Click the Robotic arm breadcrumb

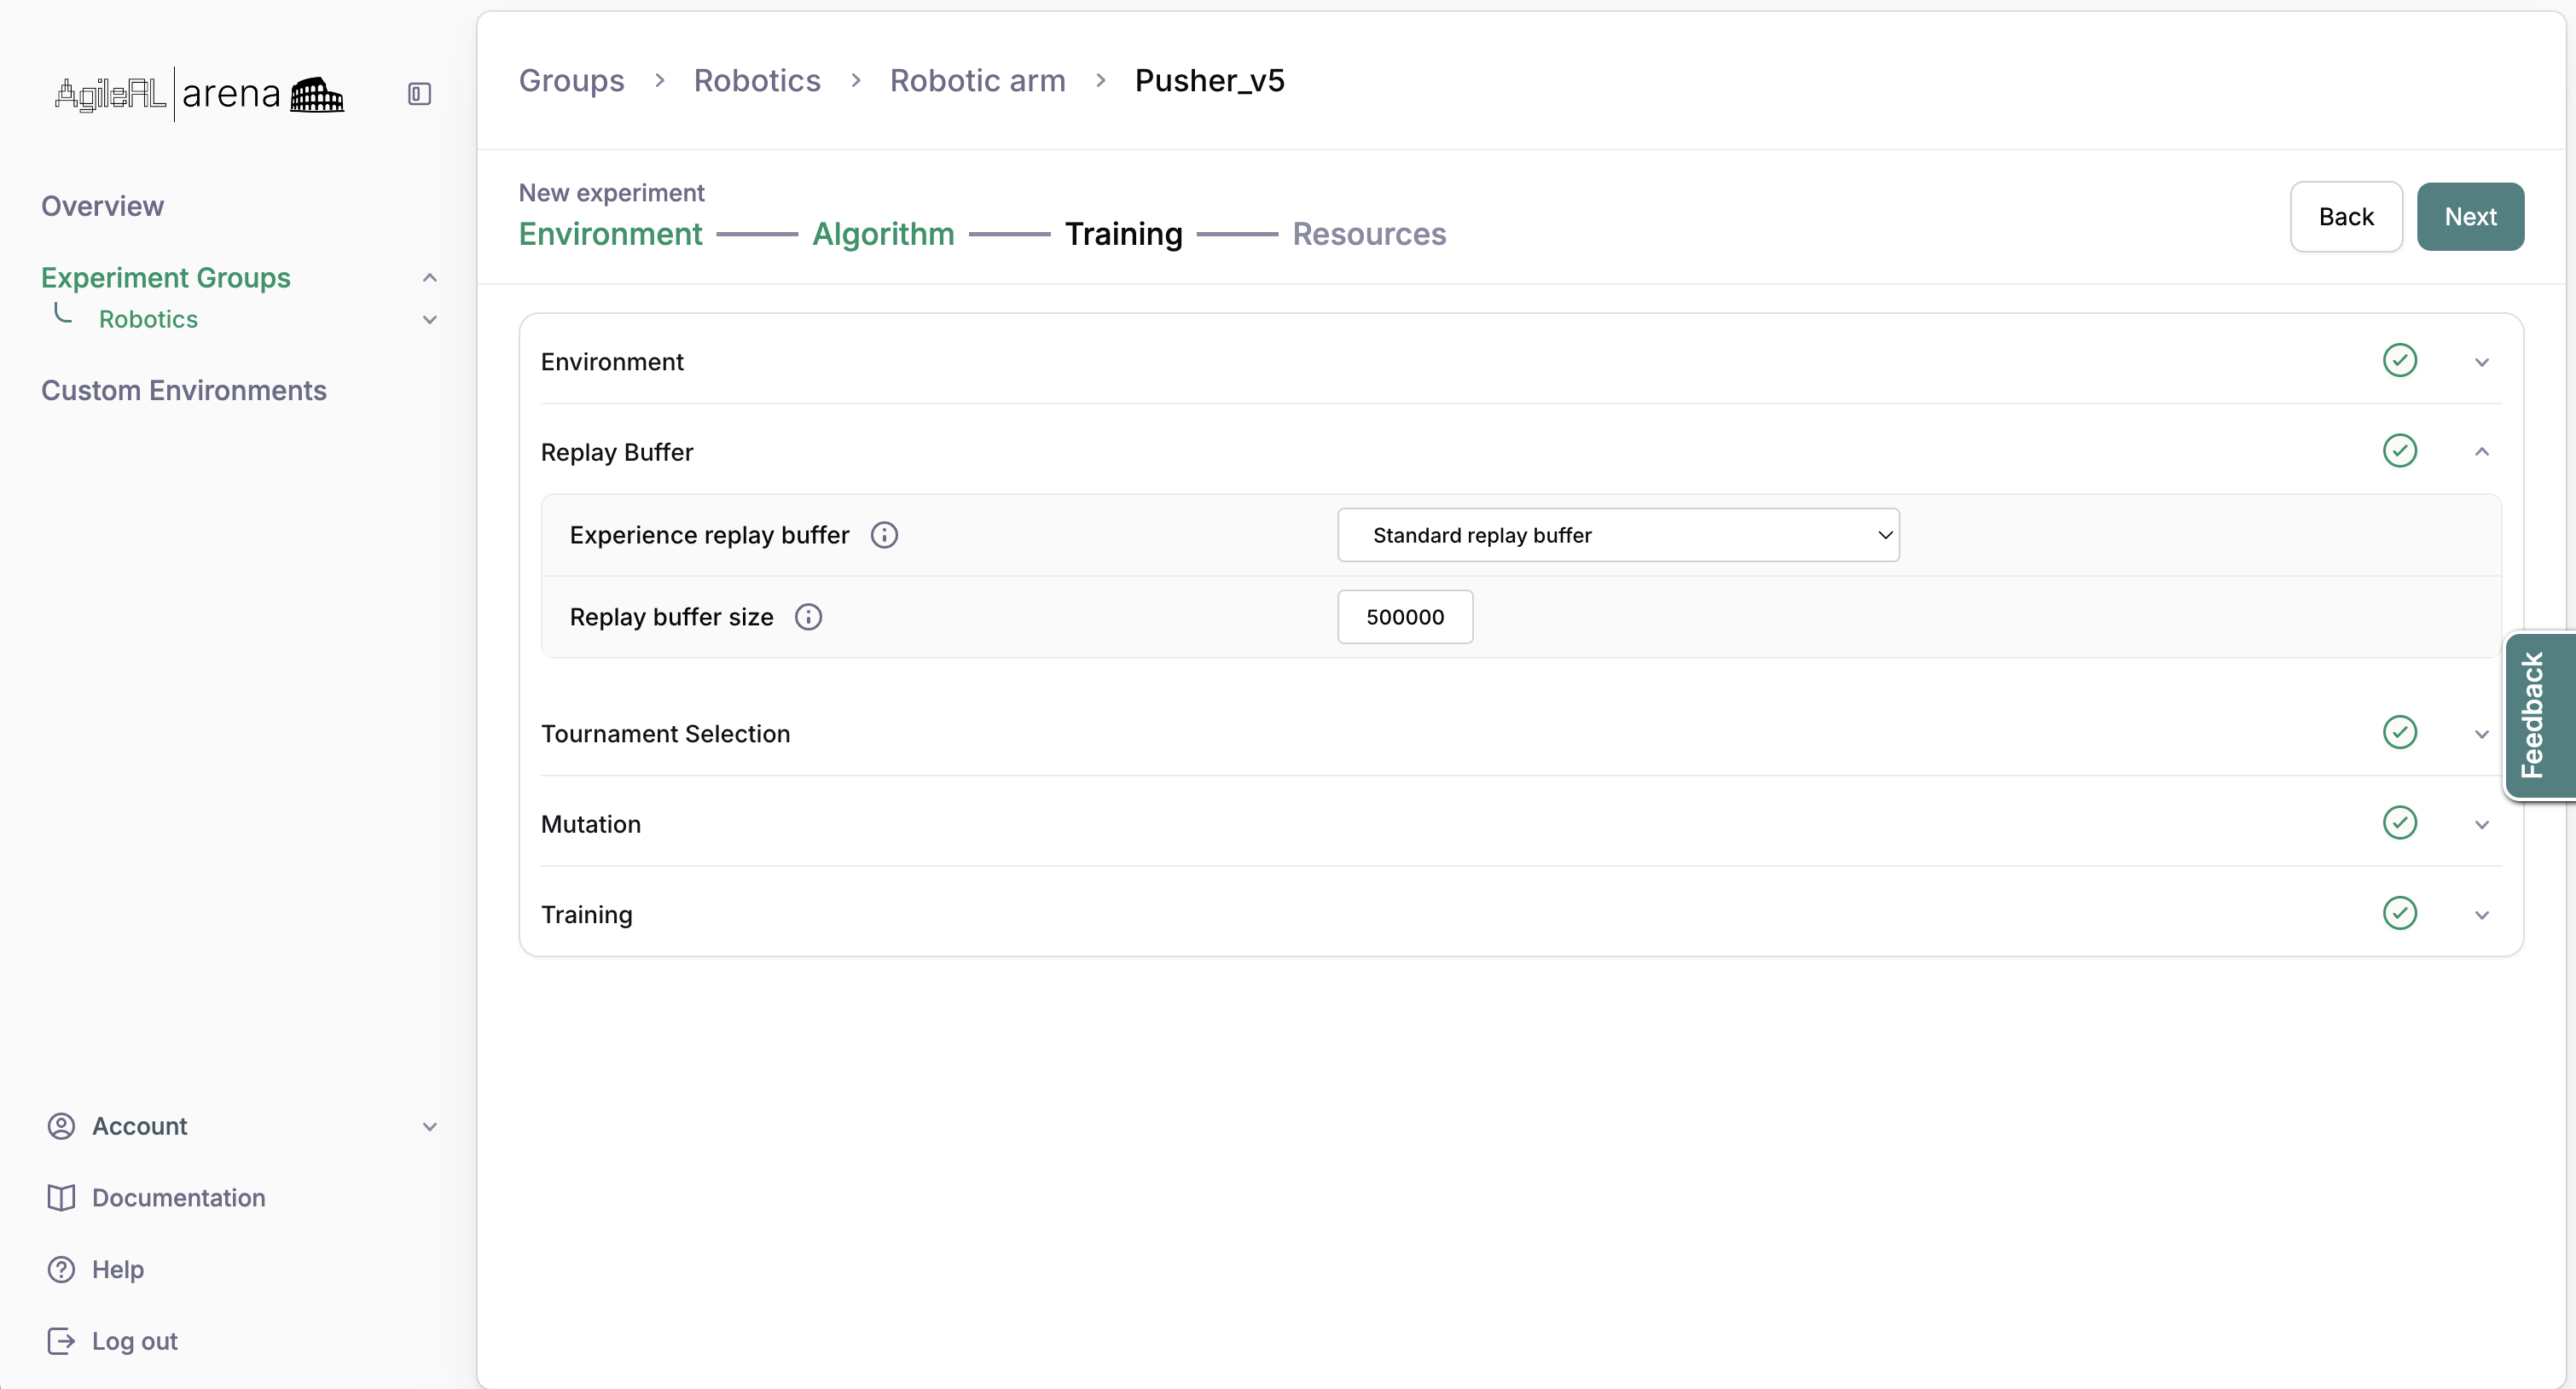[977, 80]
